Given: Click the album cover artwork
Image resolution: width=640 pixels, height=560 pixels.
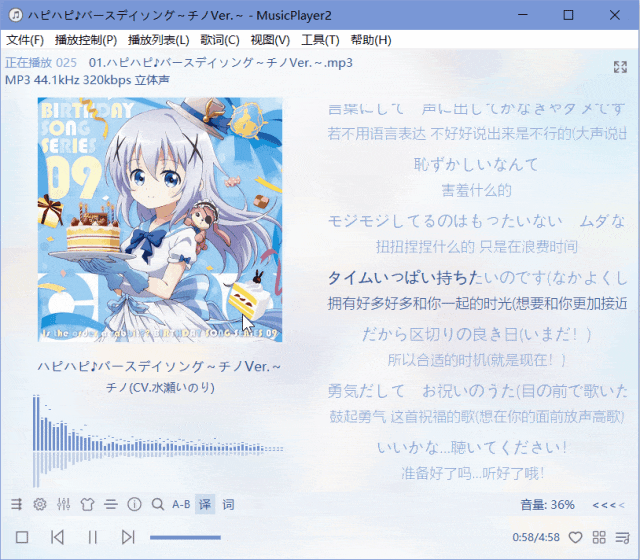Looking at the screenshot, I should [x=160, y=220].
